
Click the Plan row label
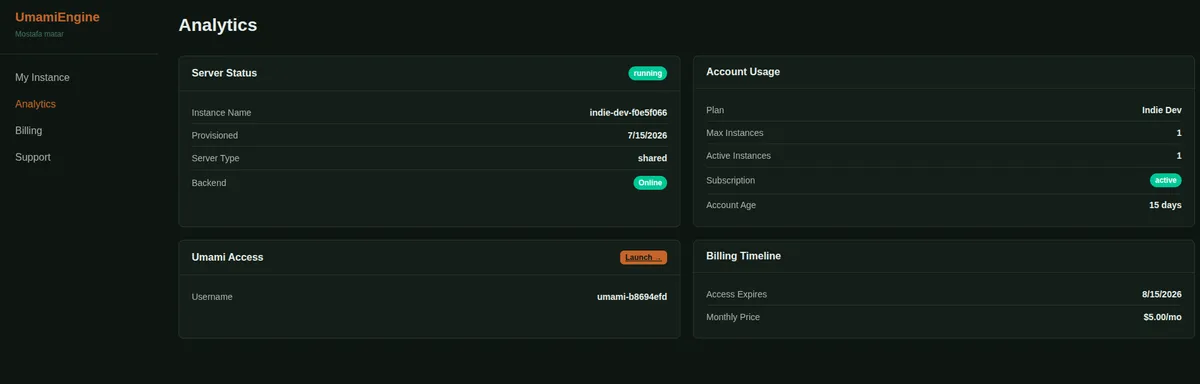pos(715,110)
